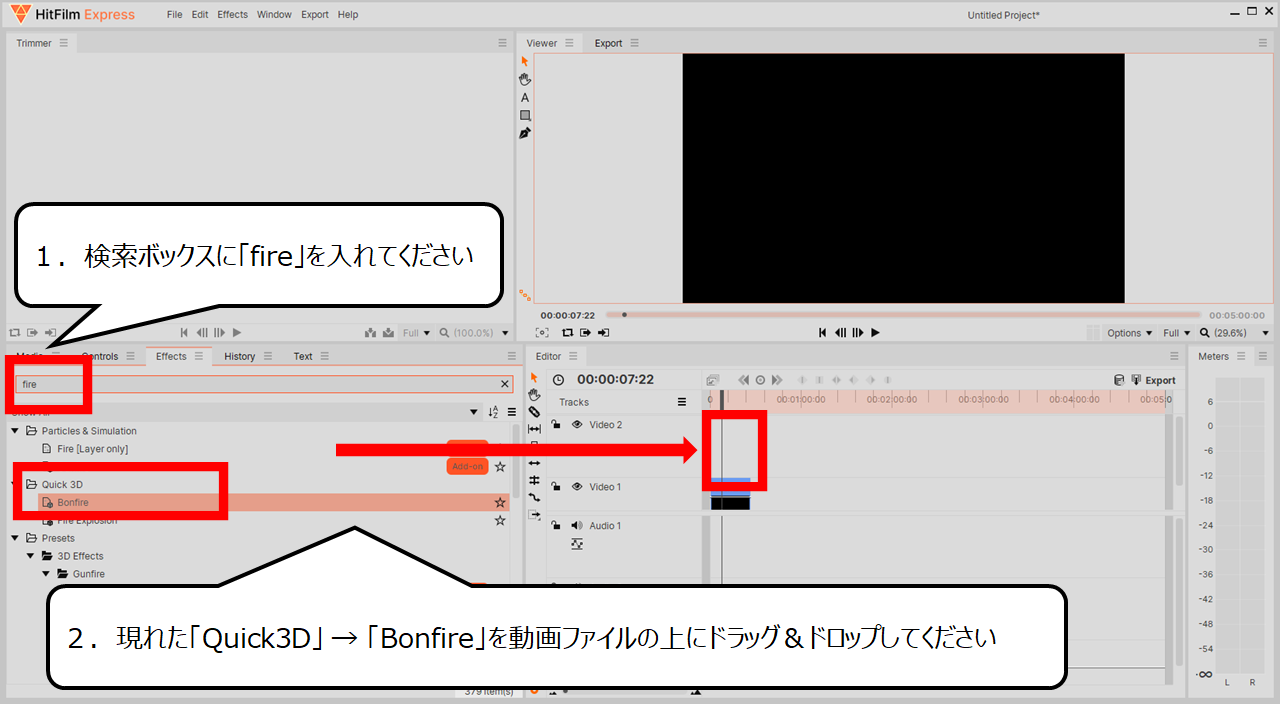Mute the Audio 1 track

click(577, 525)
